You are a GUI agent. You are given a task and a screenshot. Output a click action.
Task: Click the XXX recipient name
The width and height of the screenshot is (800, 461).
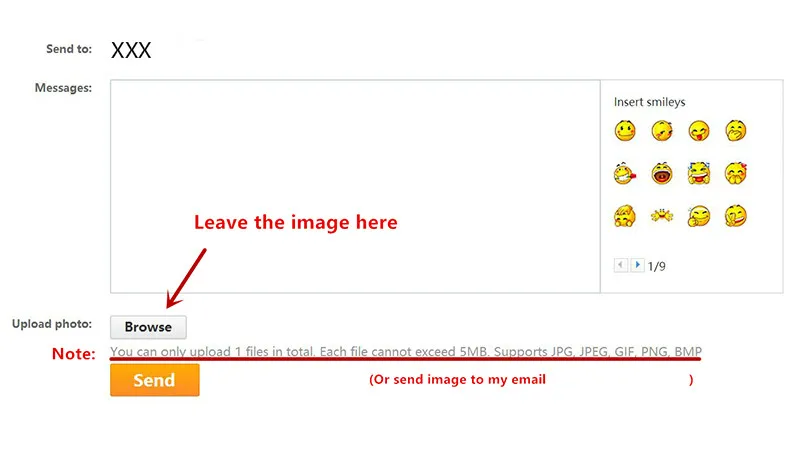(x=131, y=50)
